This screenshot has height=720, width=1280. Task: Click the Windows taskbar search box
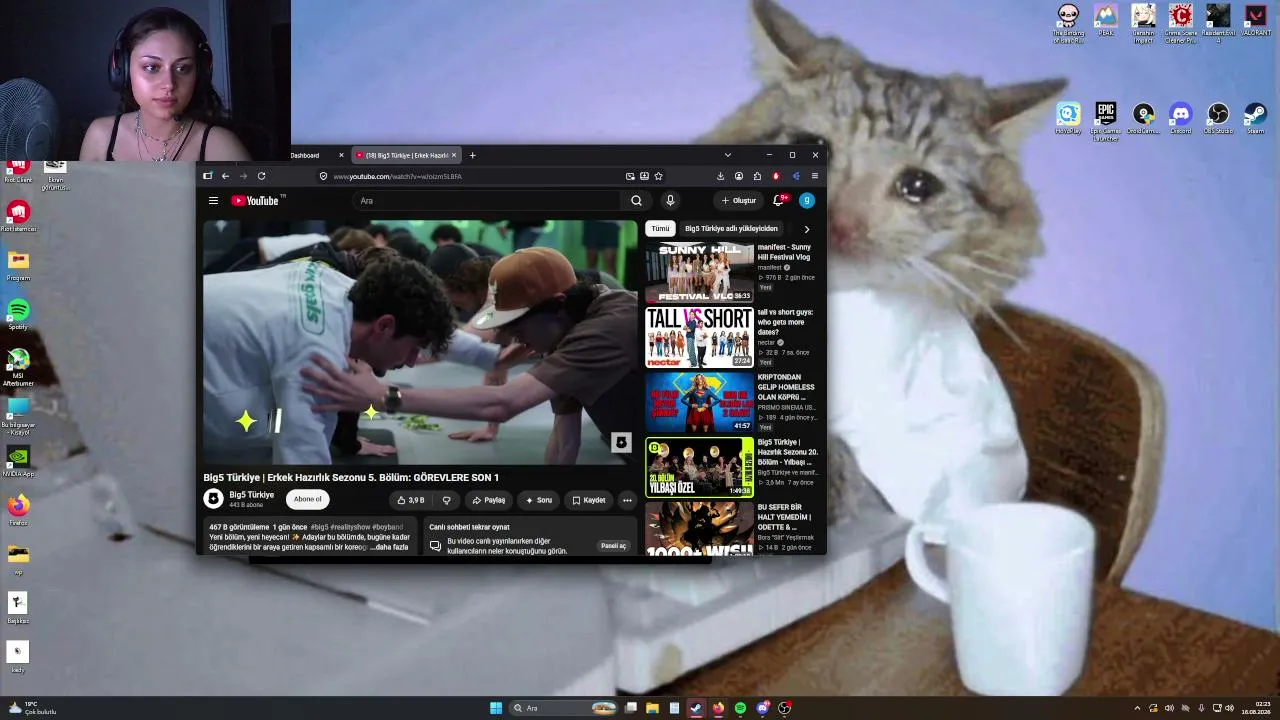[x=562, y=708]
